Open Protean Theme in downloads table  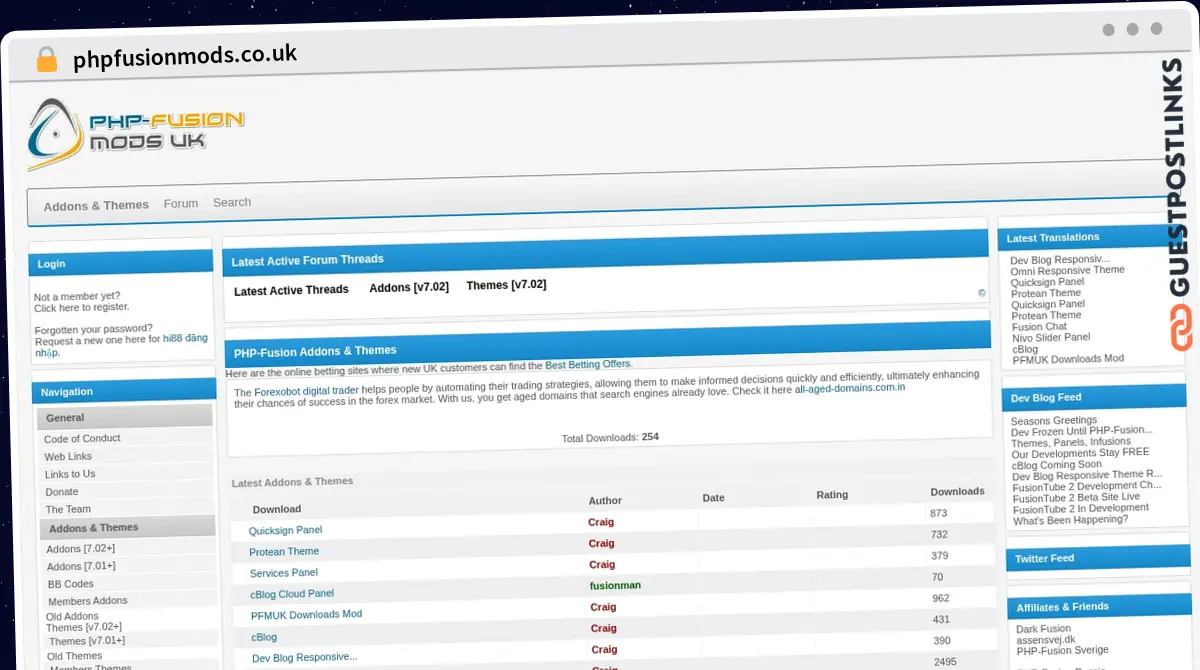click(x=284, y=552)
